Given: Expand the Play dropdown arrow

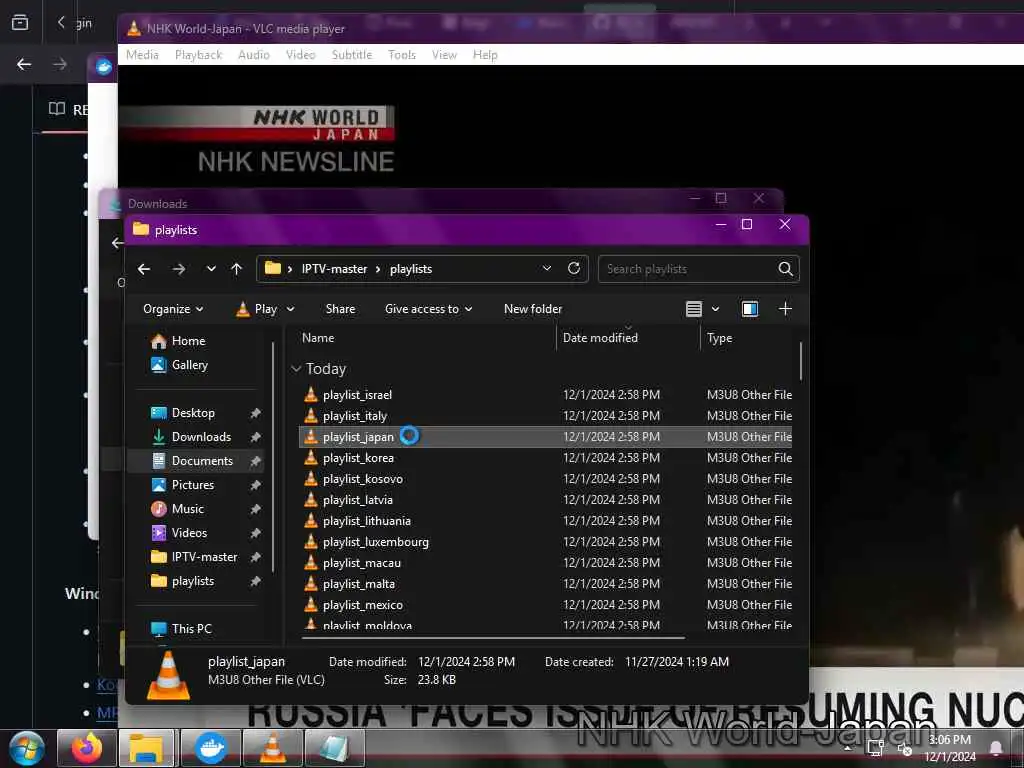Looking at the screenshot, I should click(291, 309).
